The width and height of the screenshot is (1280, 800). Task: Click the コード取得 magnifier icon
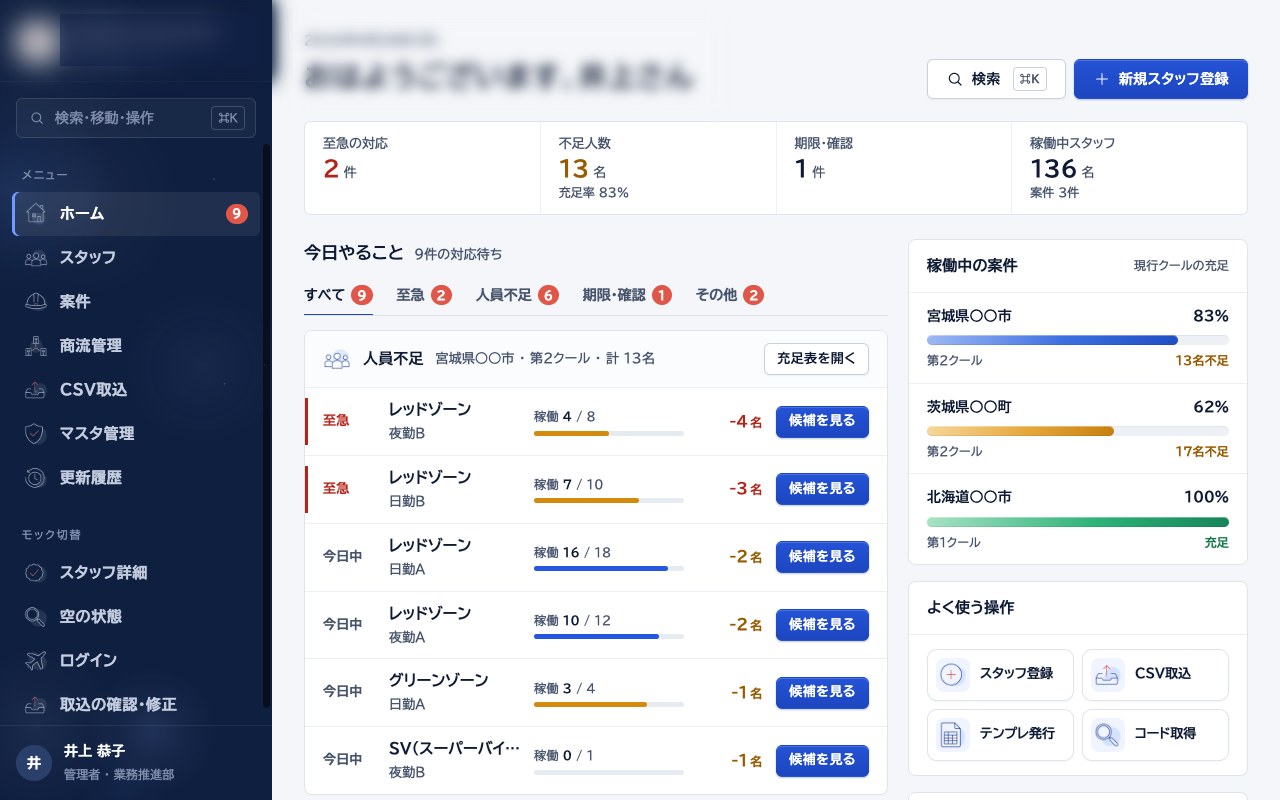click(1108, 734)
